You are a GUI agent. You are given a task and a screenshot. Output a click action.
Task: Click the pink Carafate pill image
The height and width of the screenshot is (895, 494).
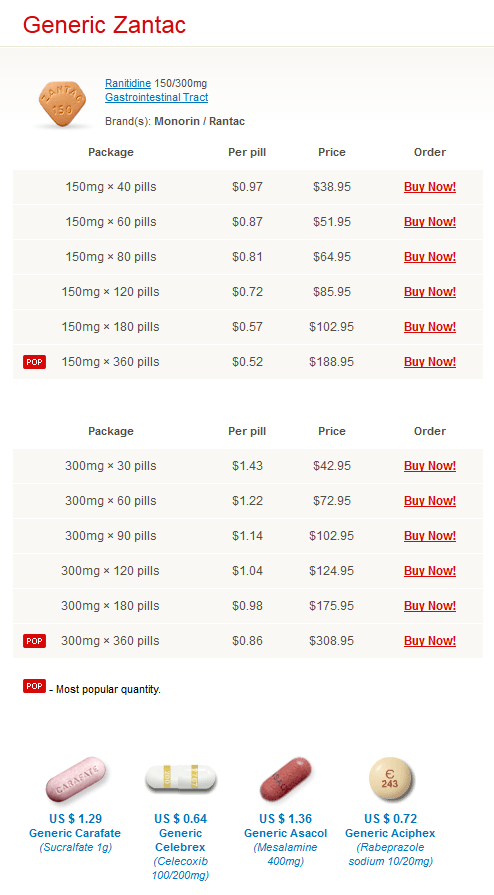pos(75,779)
